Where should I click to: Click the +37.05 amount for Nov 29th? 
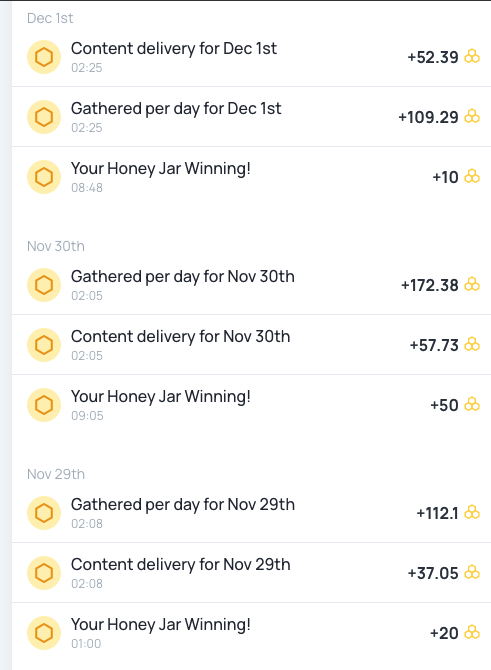point(433,573)
